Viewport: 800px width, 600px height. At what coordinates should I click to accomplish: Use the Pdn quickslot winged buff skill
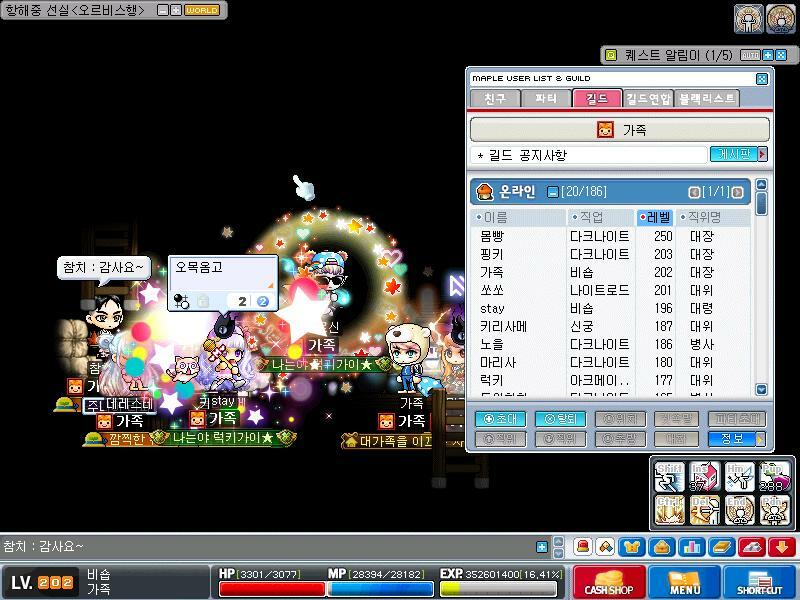click(774, 510)
